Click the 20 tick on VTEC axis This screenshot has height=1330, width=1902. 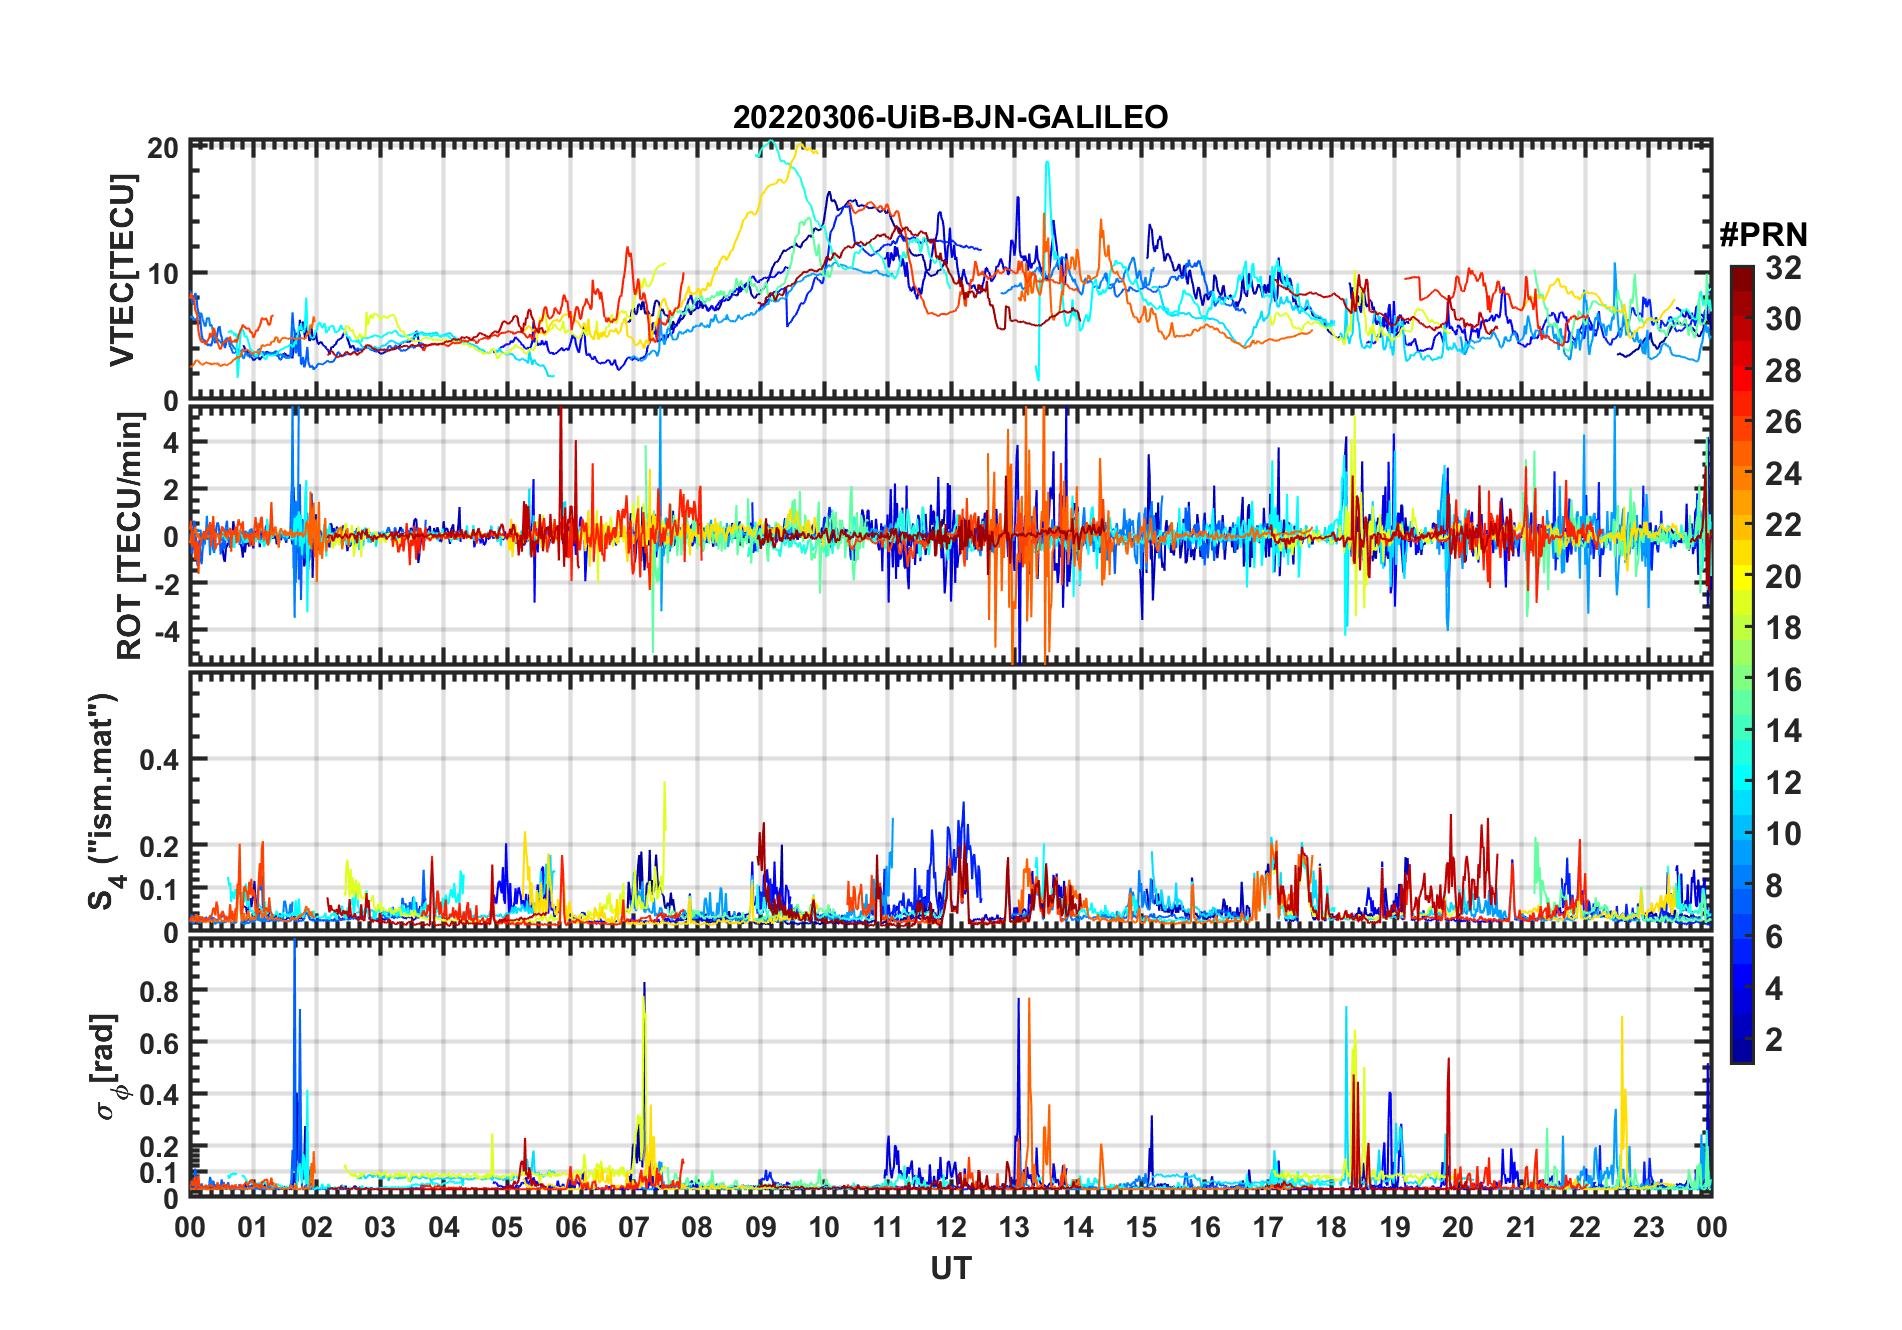163,148
